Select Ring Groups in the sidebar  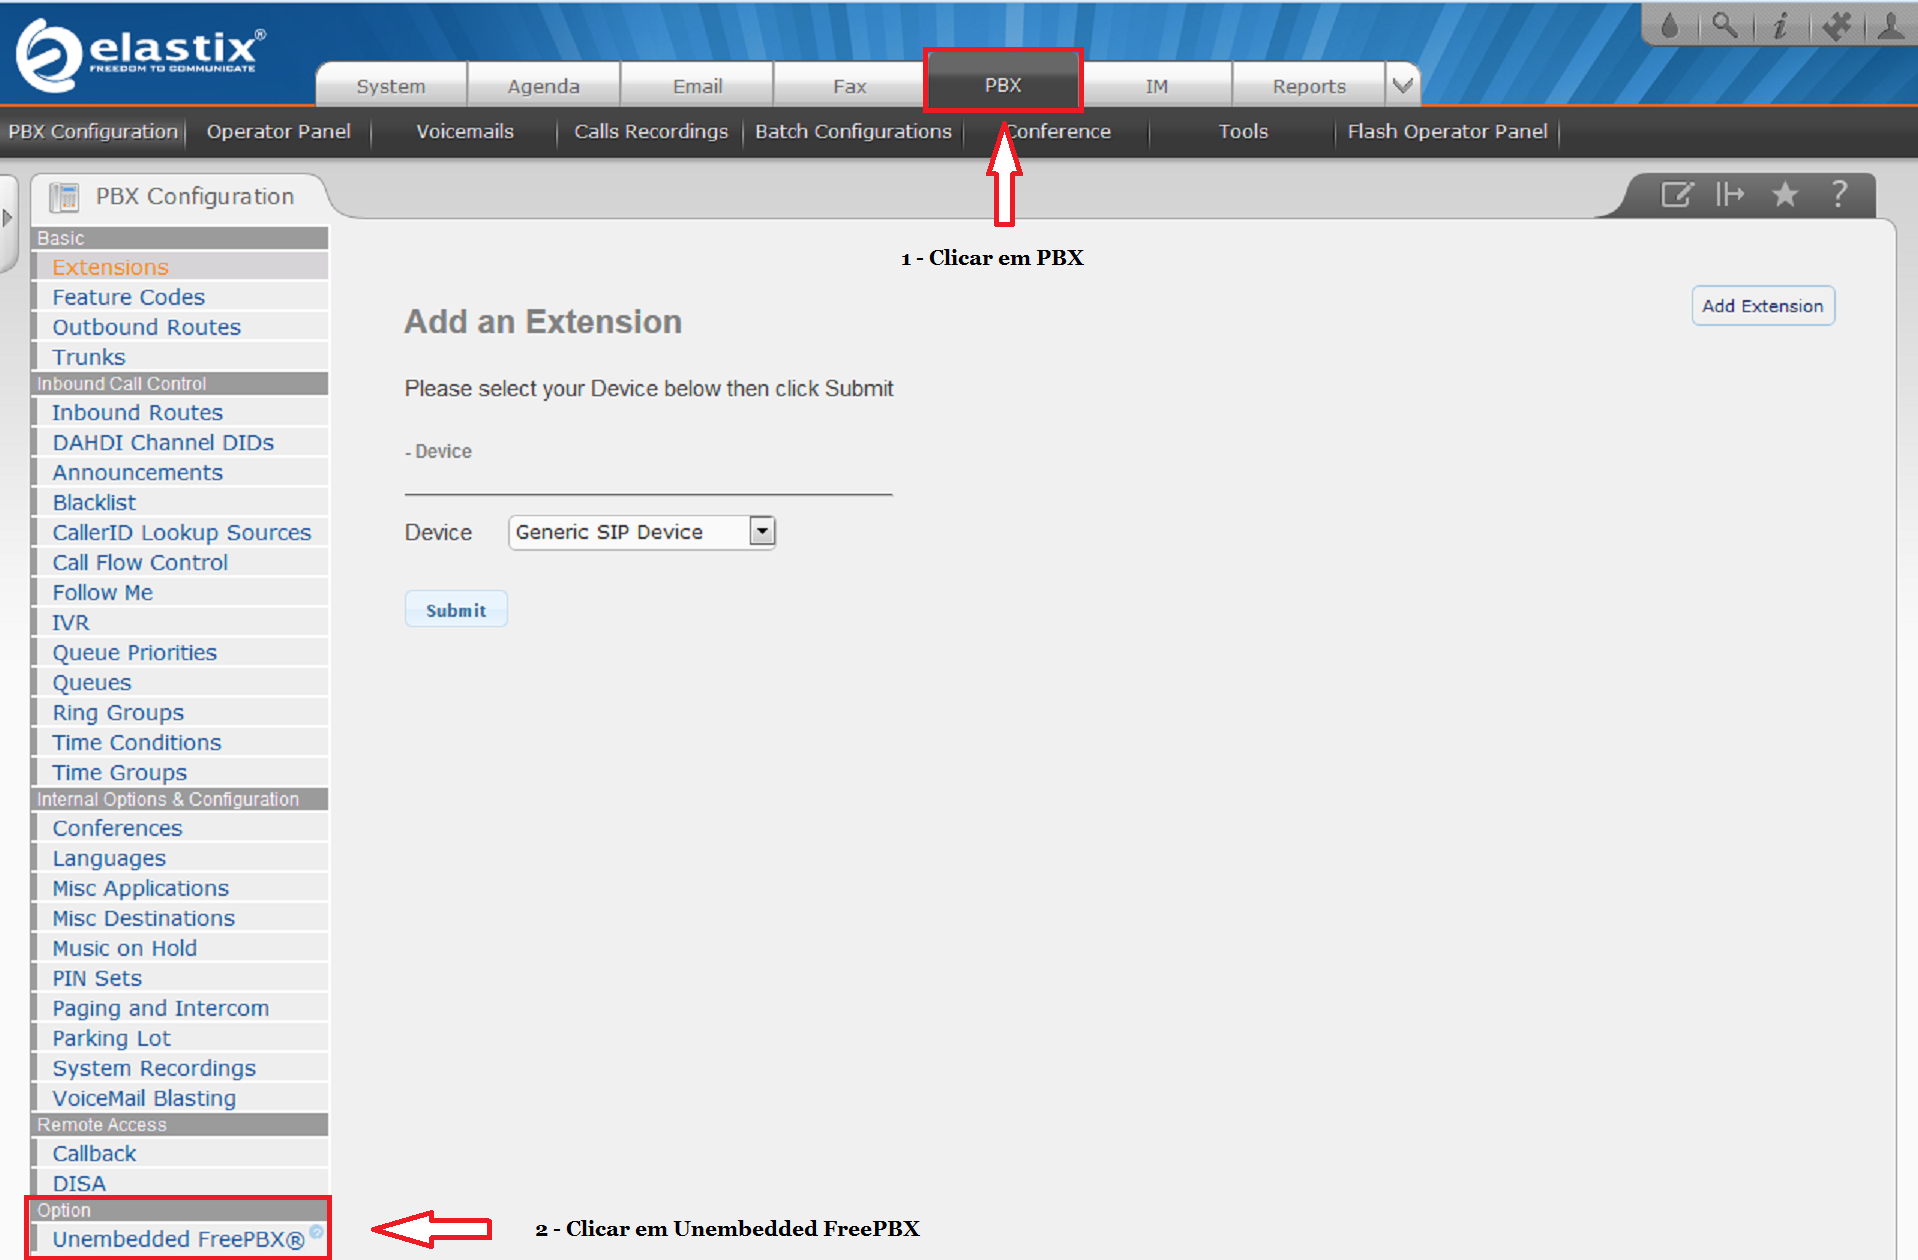[x=118, y=713]
